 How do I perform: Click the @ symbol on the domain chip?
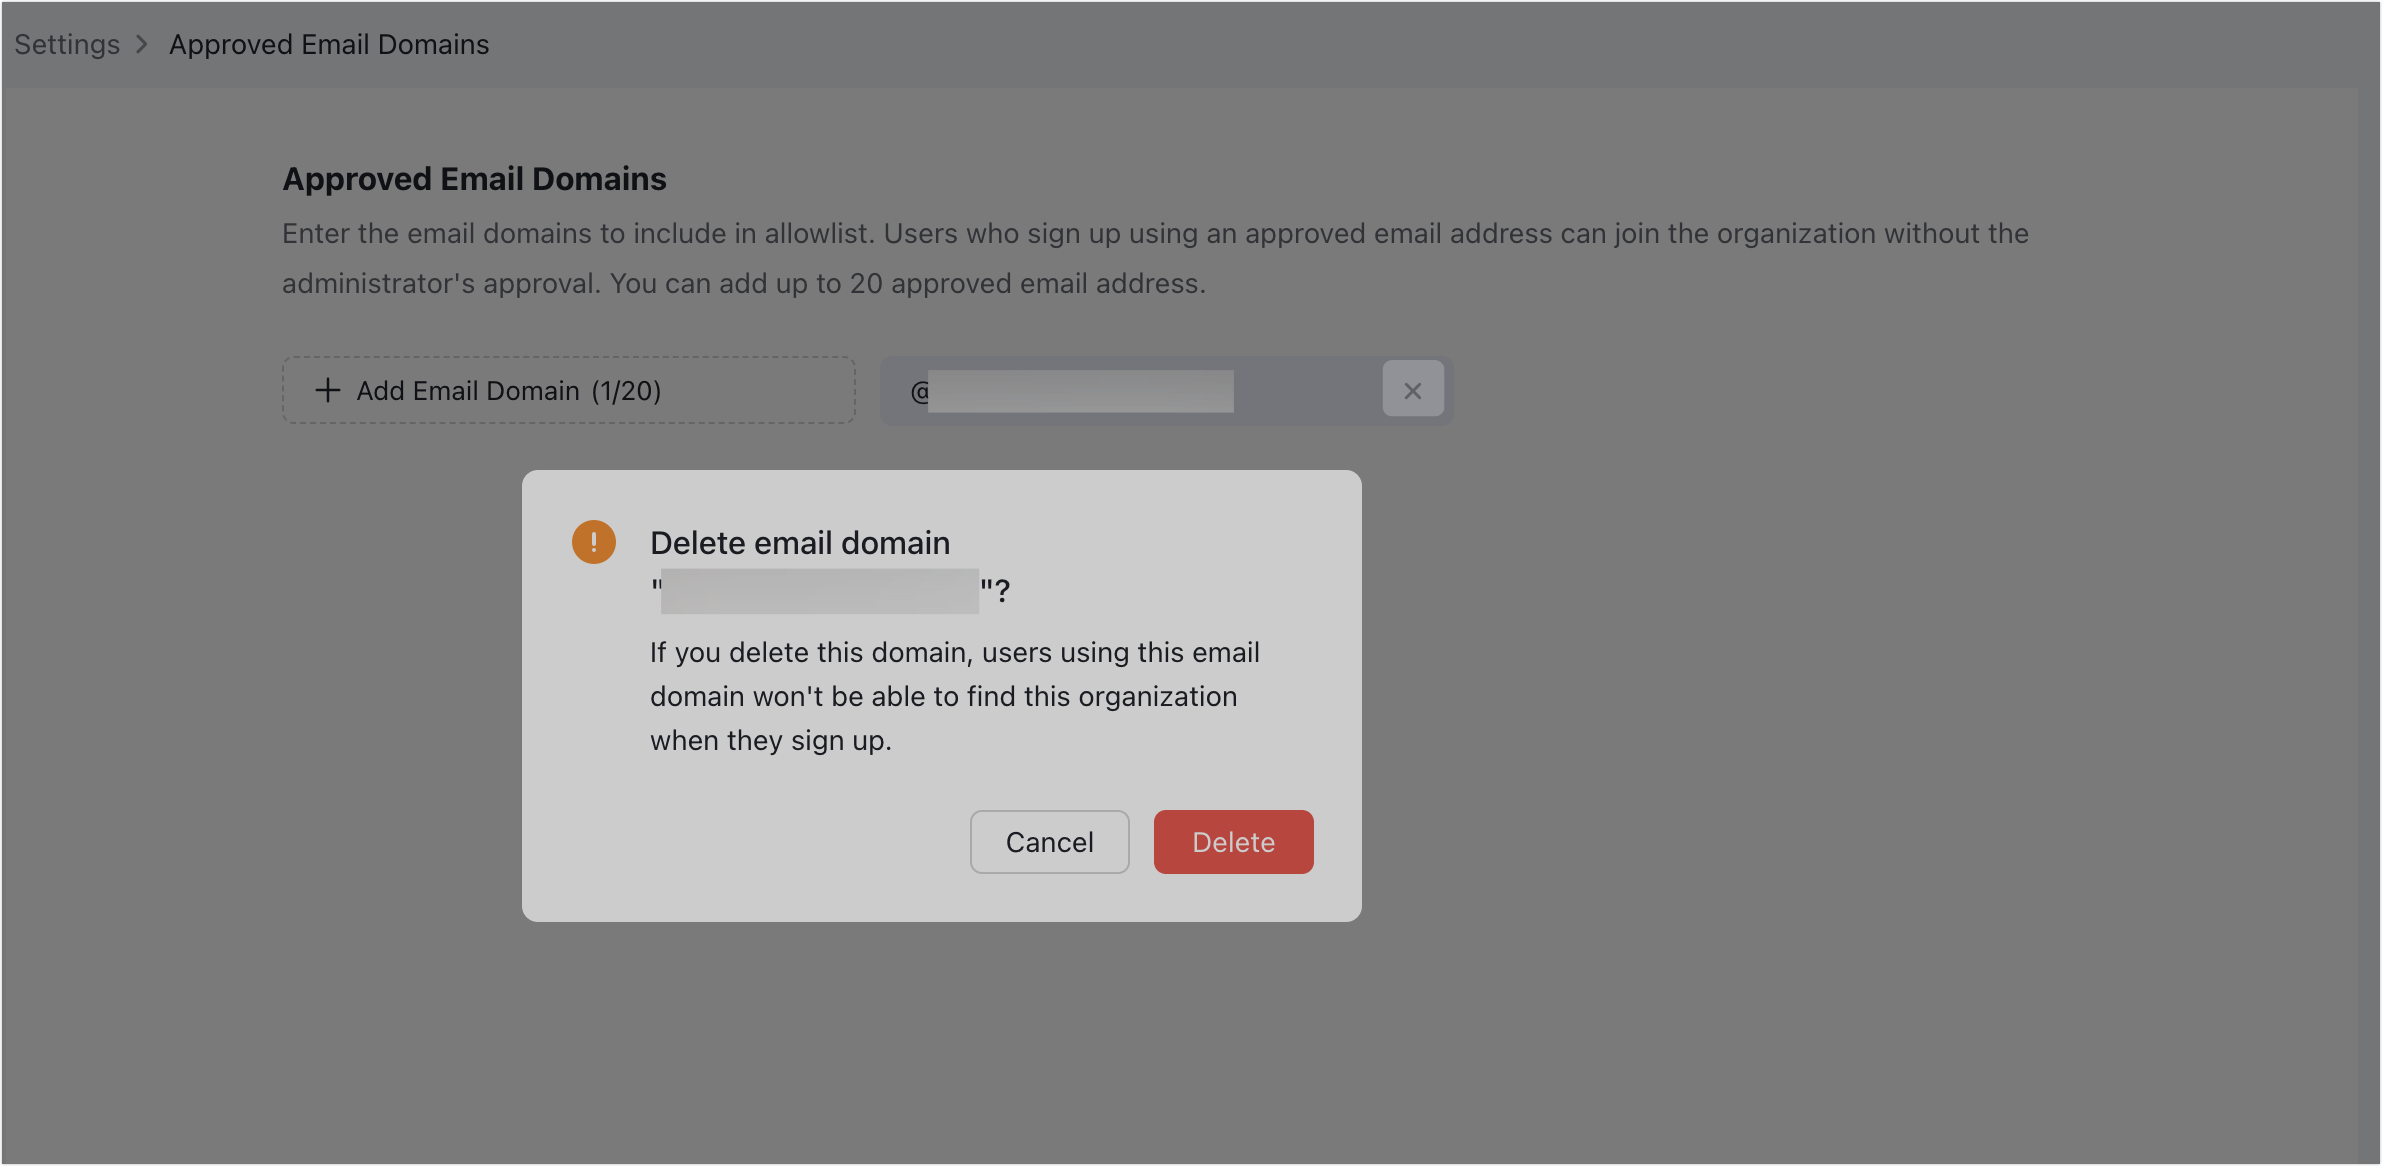(x=918, y=390)
